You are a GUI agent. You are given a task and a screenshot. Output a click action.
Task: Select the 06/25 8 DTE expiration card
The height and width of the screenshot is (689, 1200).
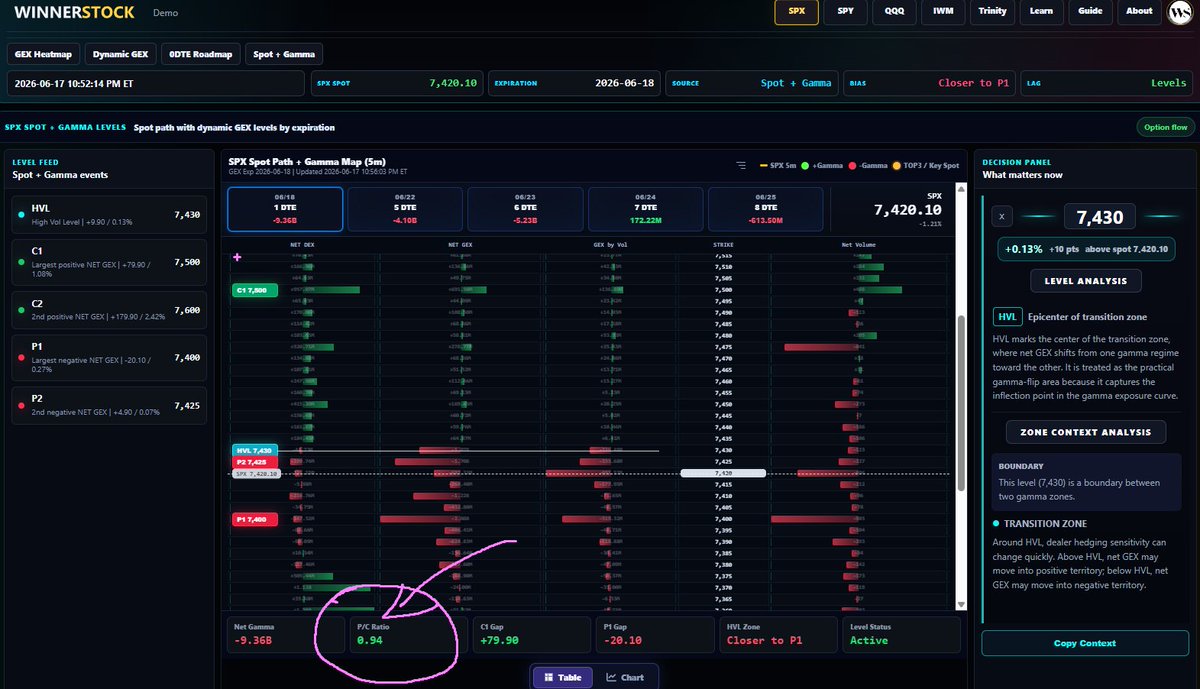pyautogui.click(x=765, y=208)
